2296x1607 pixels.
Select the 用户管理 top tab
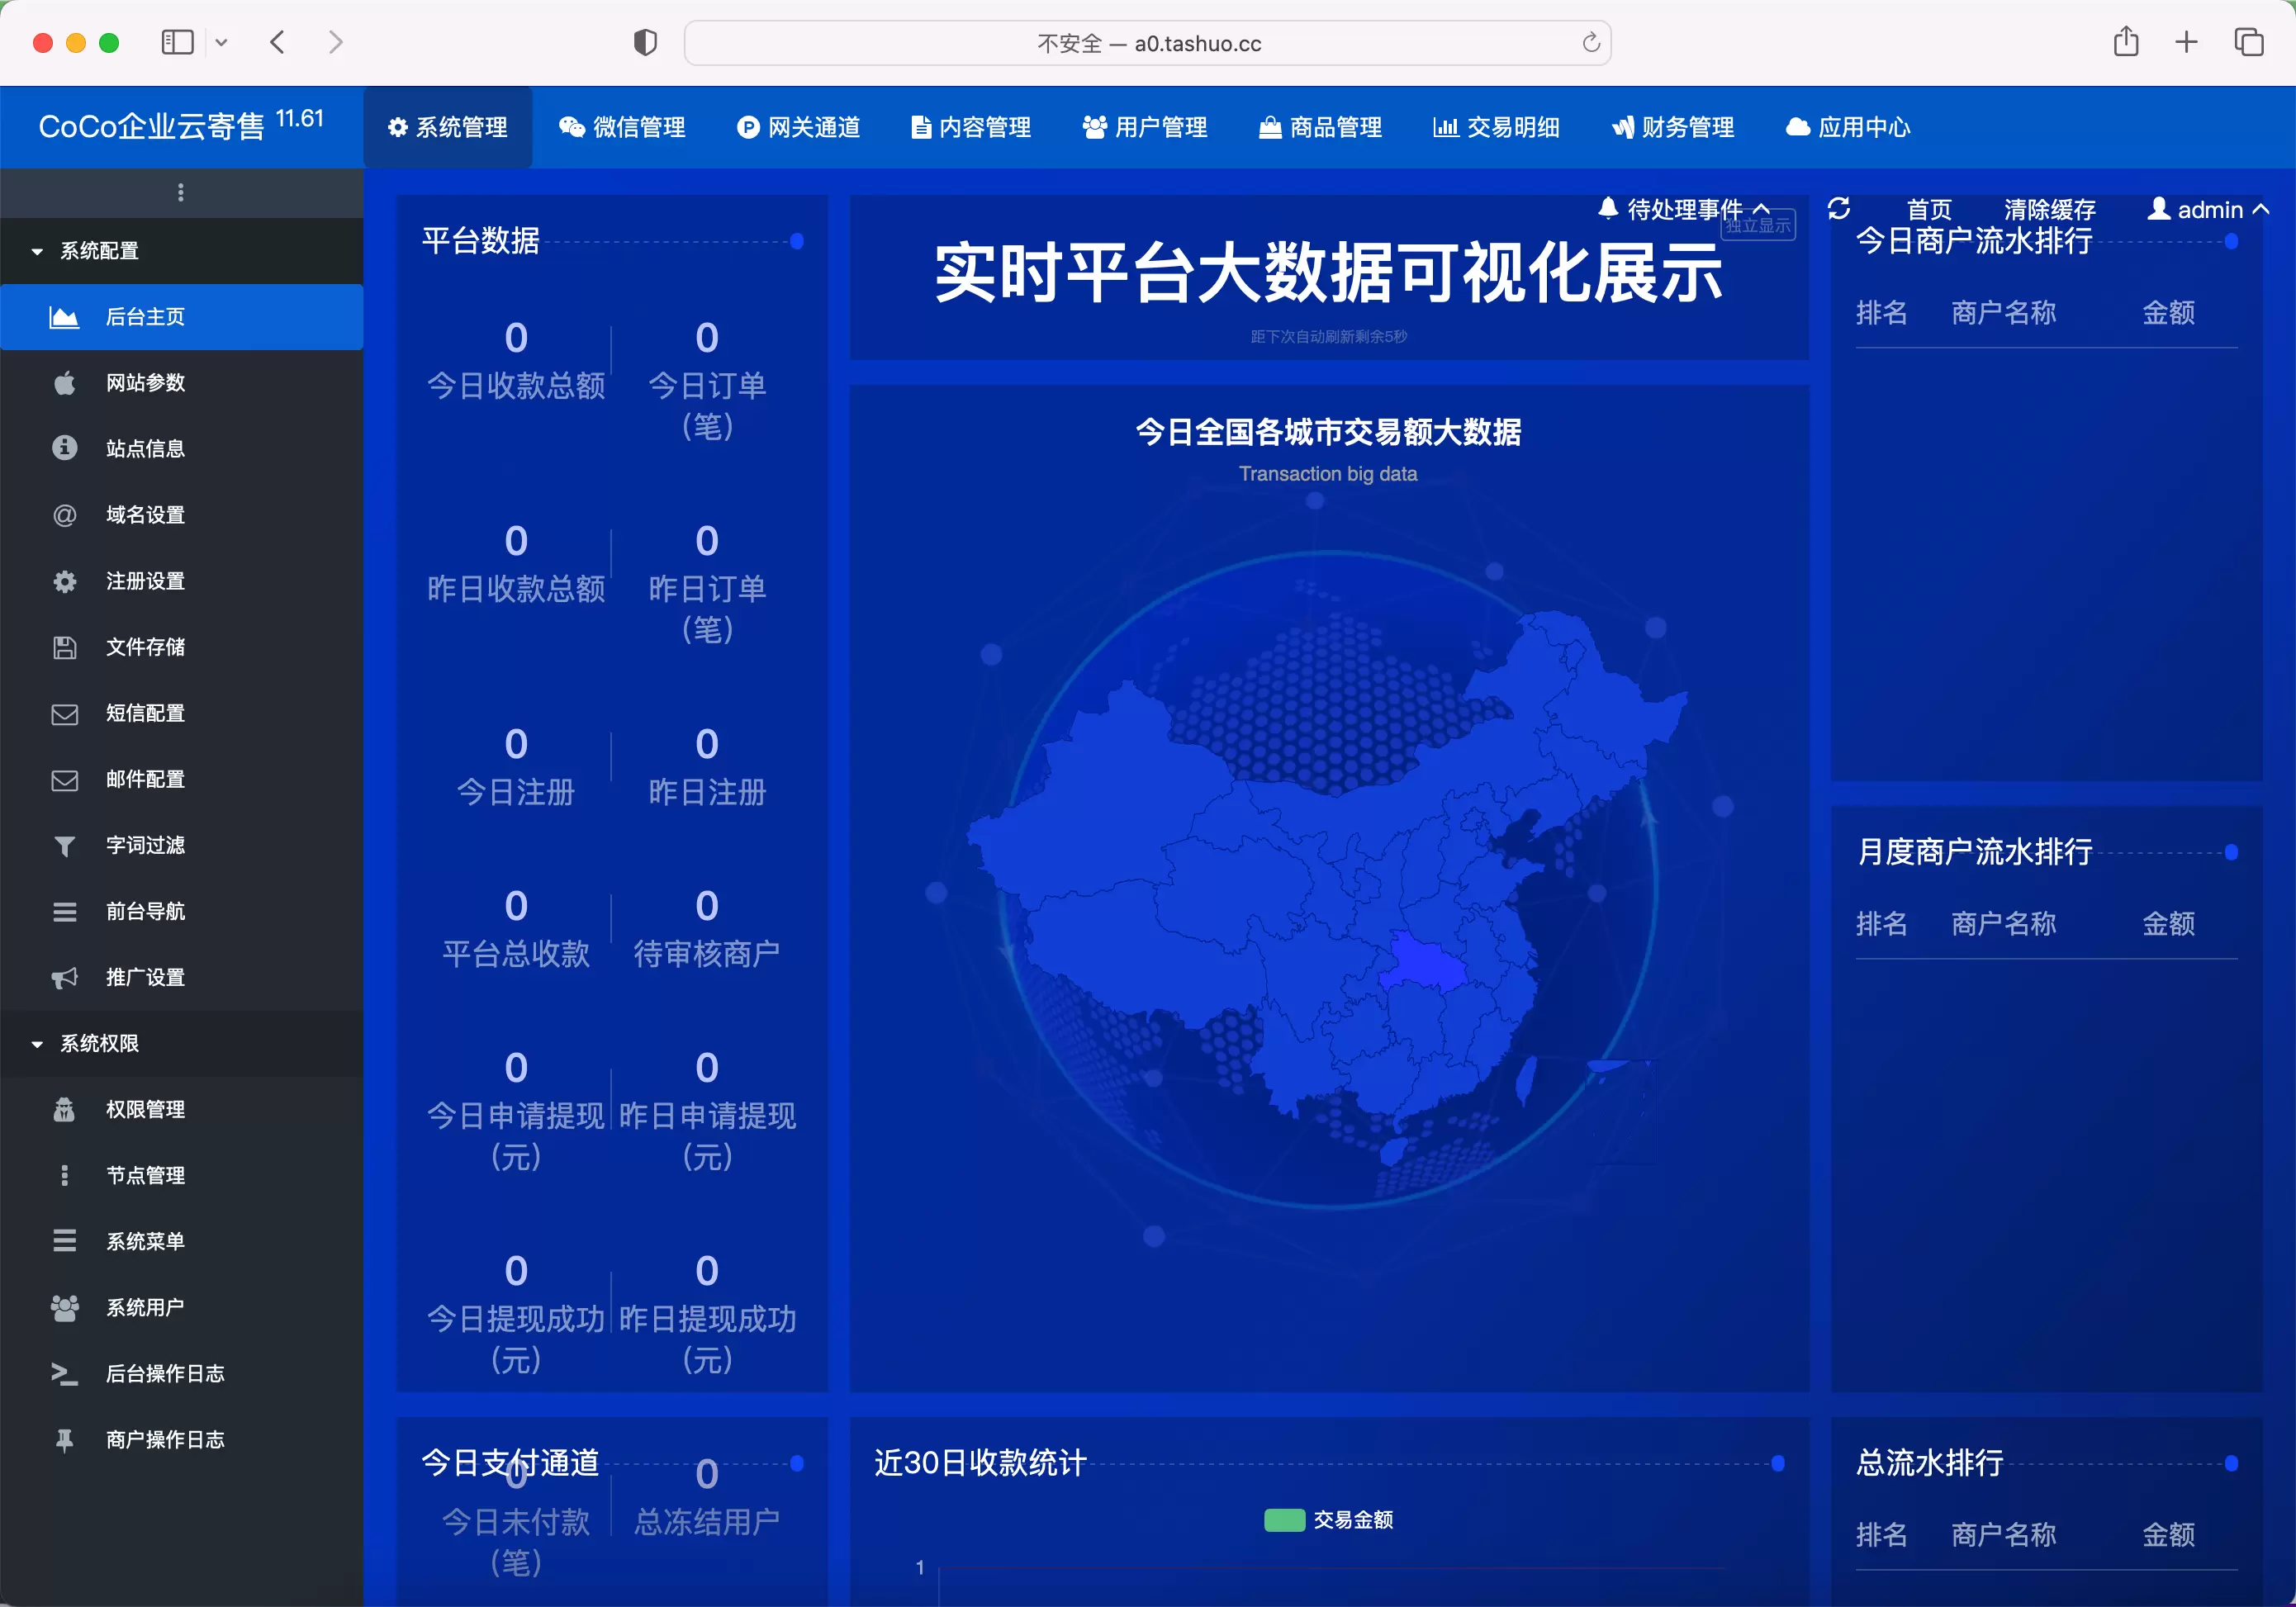pyautogui.click(x=1145, y=127)
